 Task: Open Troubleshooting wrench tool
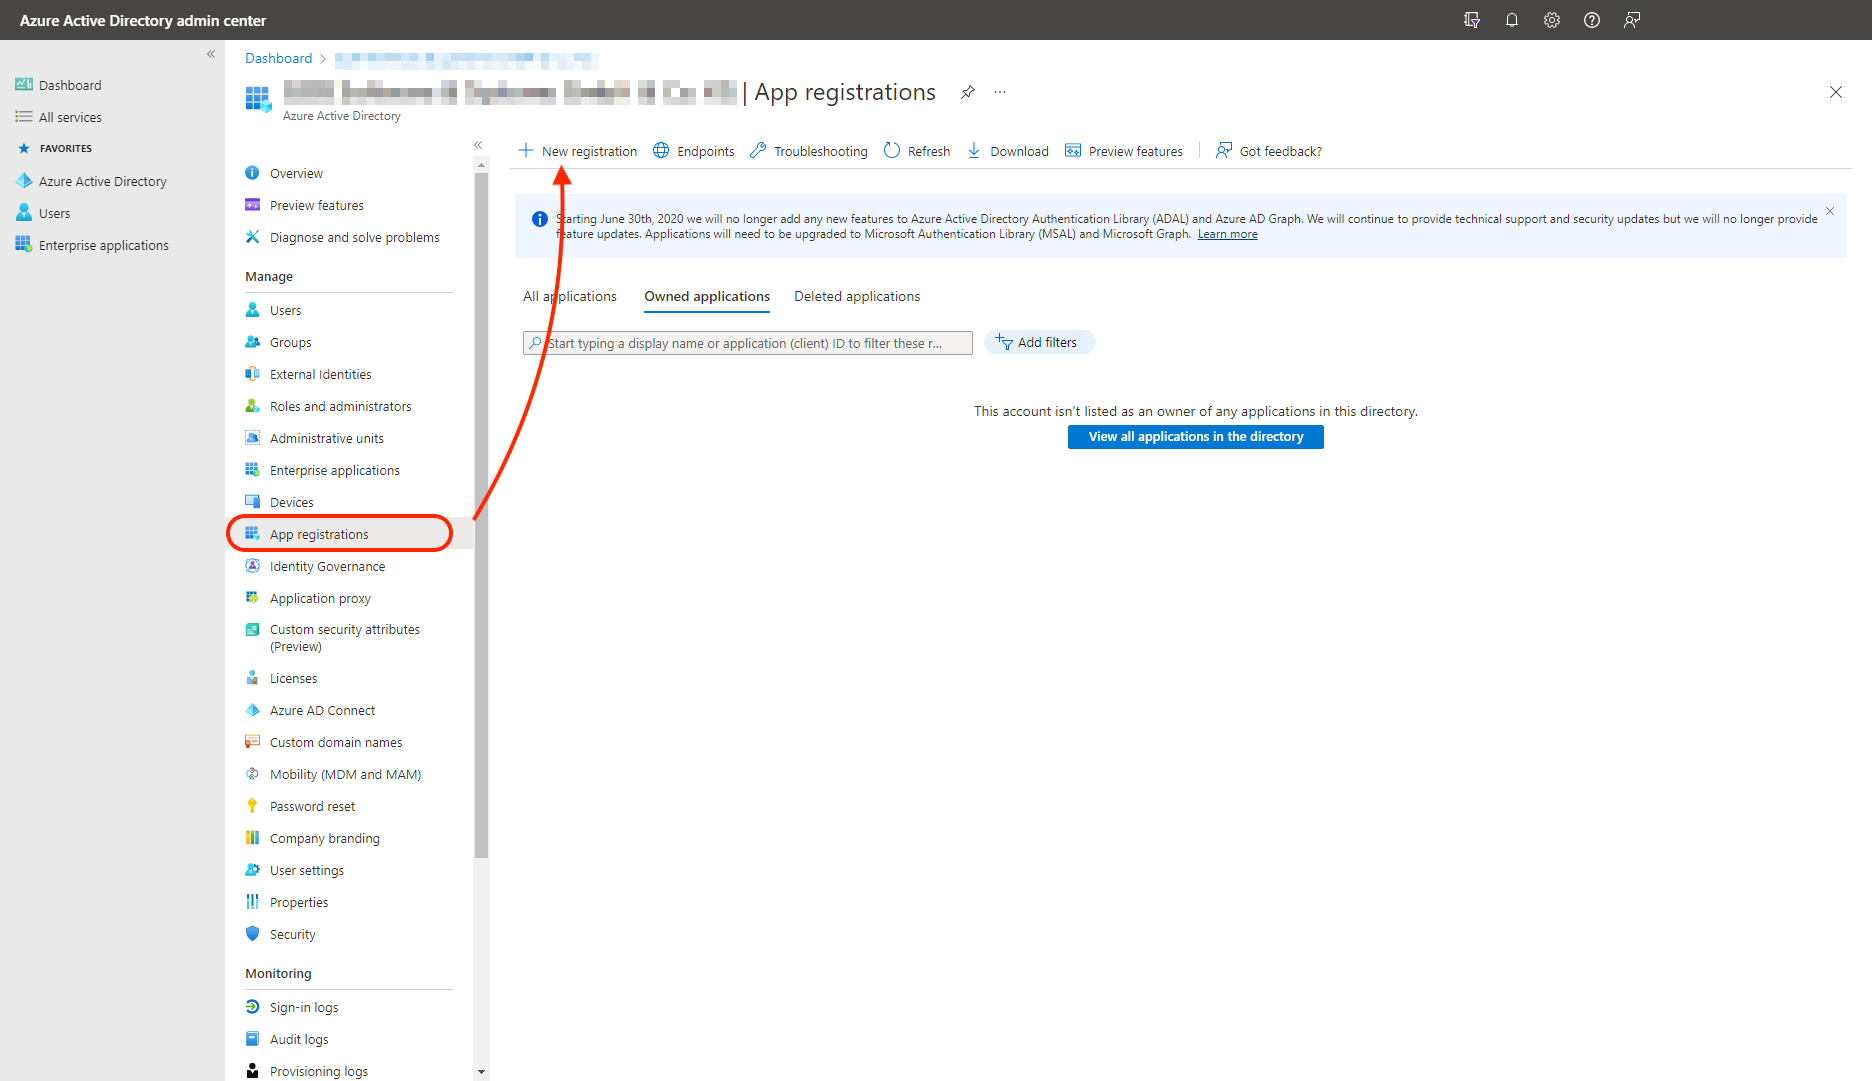[809, 151]
